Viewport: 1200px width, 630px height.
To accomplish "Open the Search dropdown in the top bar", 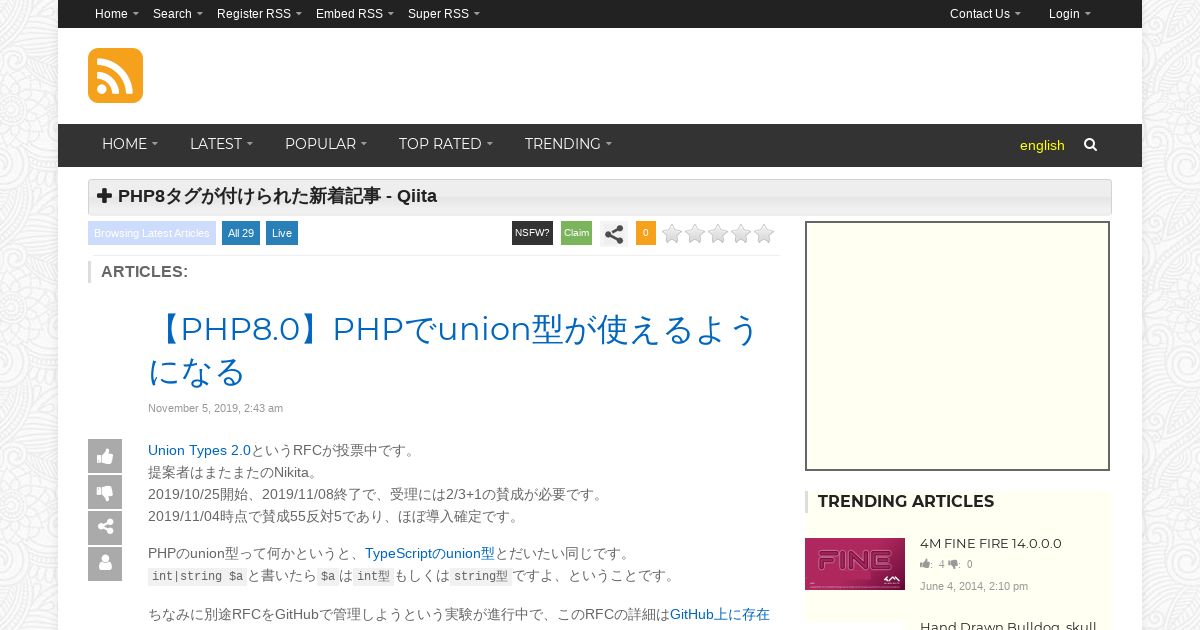I will click(x=178, y=14).
